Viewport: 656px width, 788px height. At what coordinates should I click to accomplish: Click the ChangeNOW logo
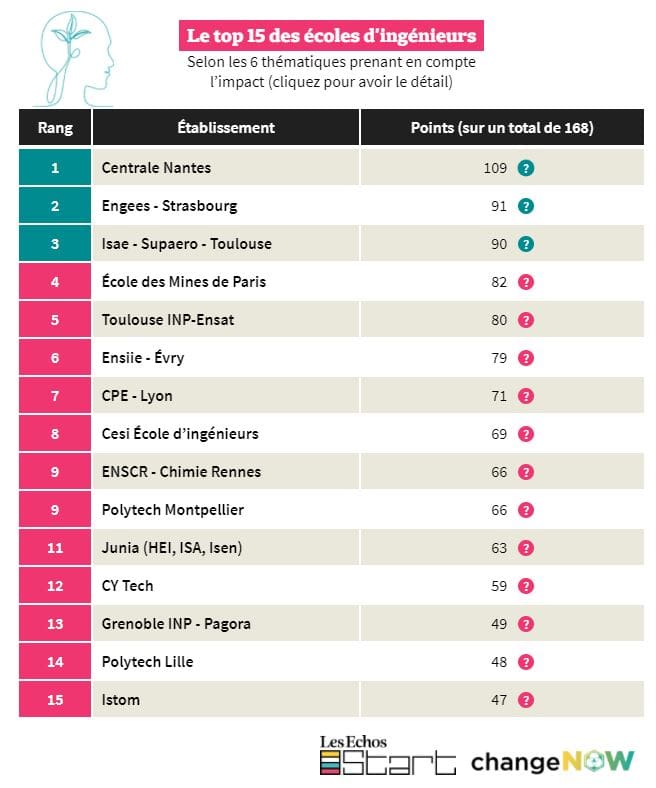tap(552, 762)
